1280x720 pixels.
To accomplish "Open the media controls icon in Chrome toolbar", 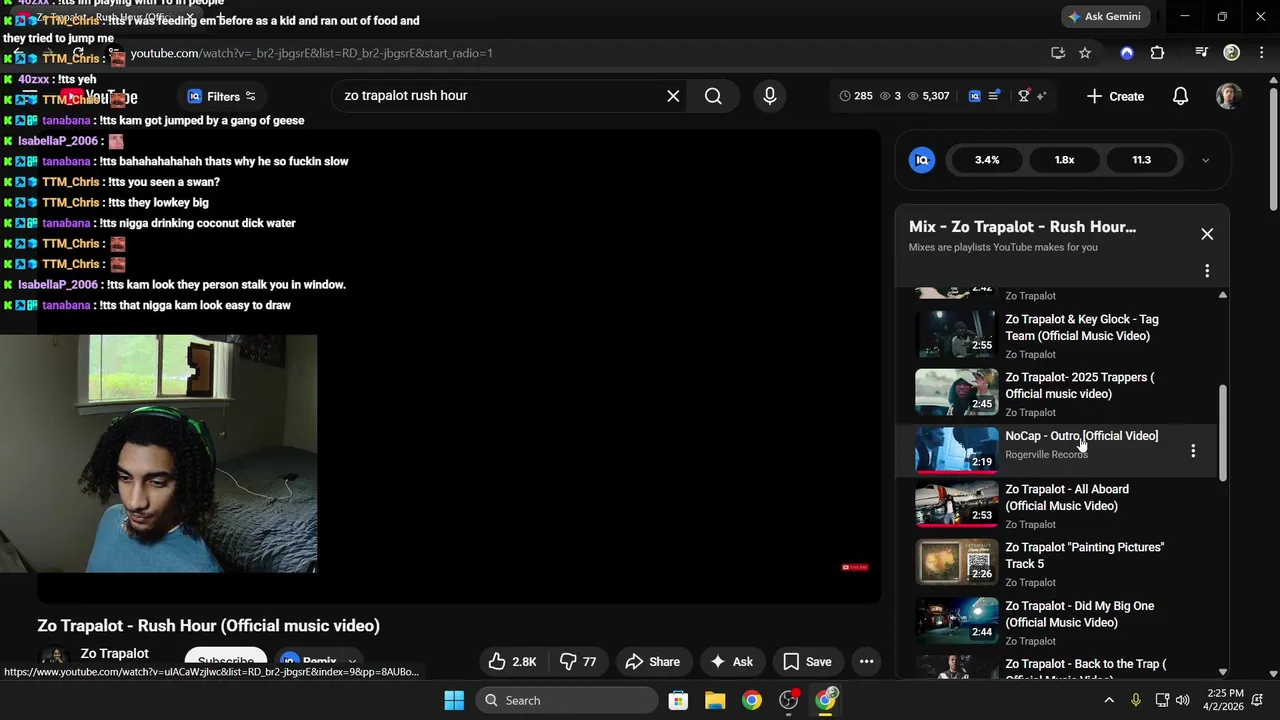I will (1202, 53).
